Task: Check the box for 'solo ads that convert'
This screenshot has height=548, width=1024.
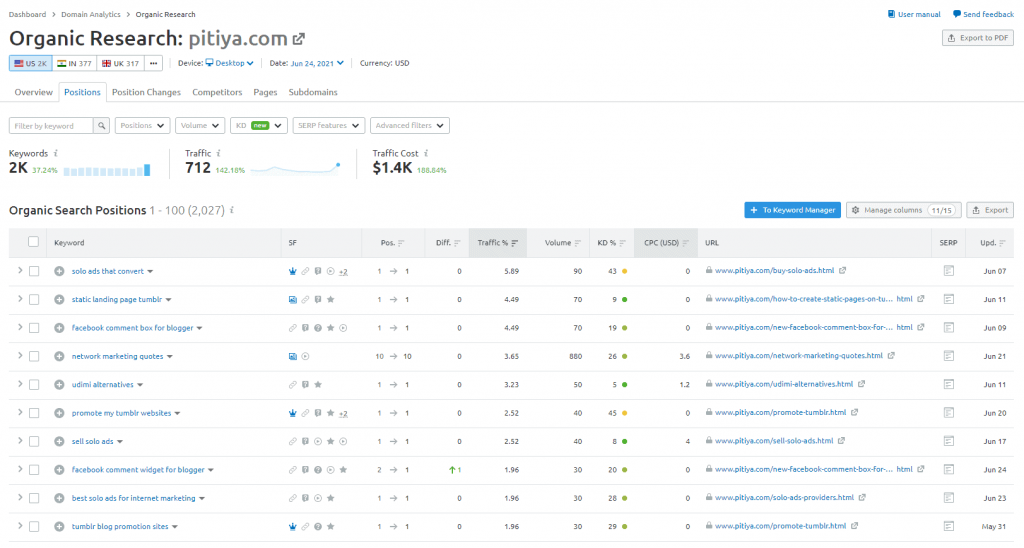Action: click(34, 271)
